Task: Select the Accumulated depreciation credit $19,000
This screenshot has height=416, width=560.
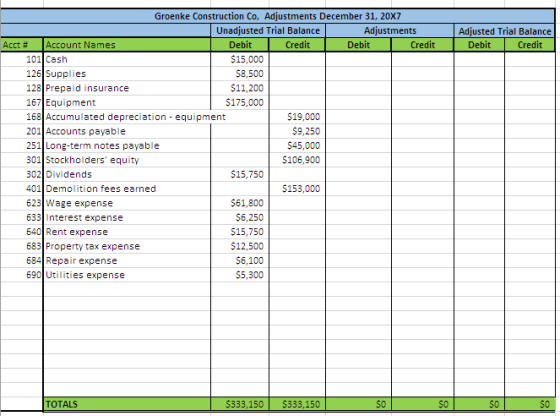Action: 297,117
